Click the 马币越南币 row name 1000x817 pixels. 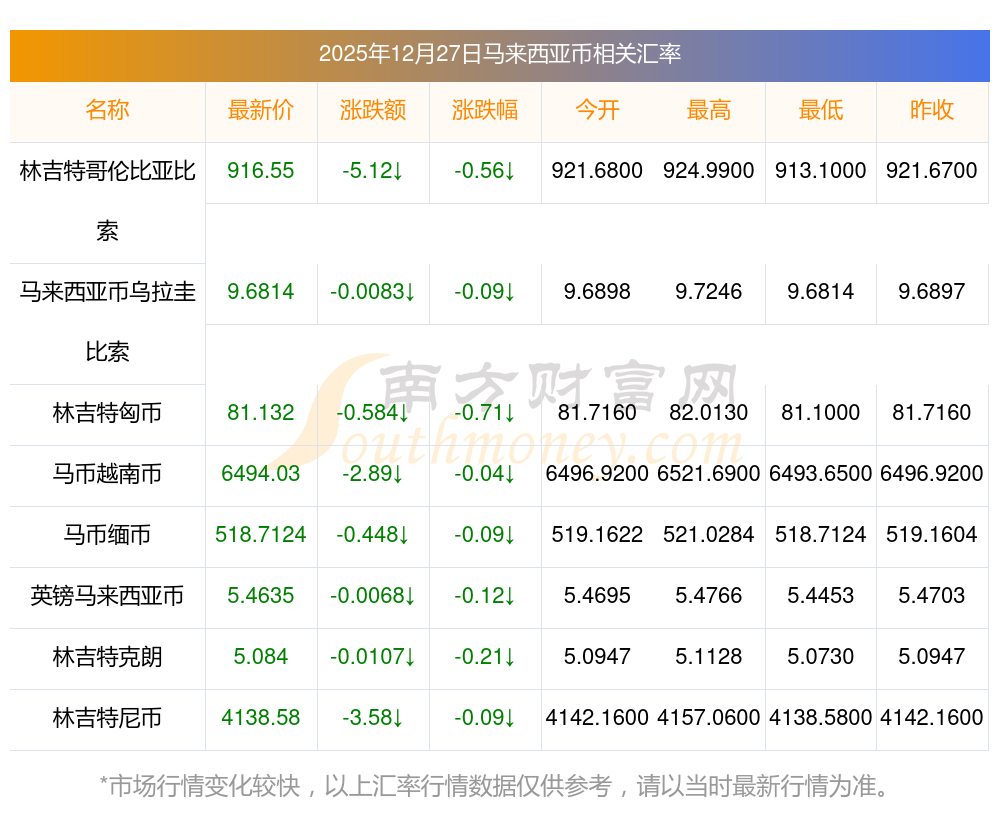click(x=107, y=474)
